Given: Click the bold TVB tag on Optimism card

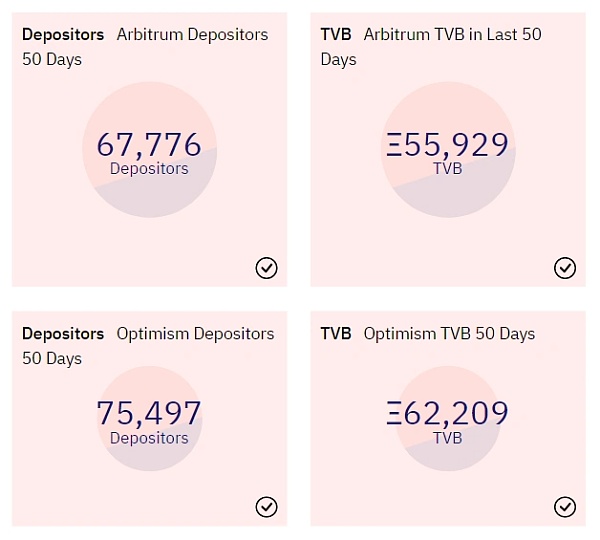Looking at the screenshot, I should pos(336,334).
